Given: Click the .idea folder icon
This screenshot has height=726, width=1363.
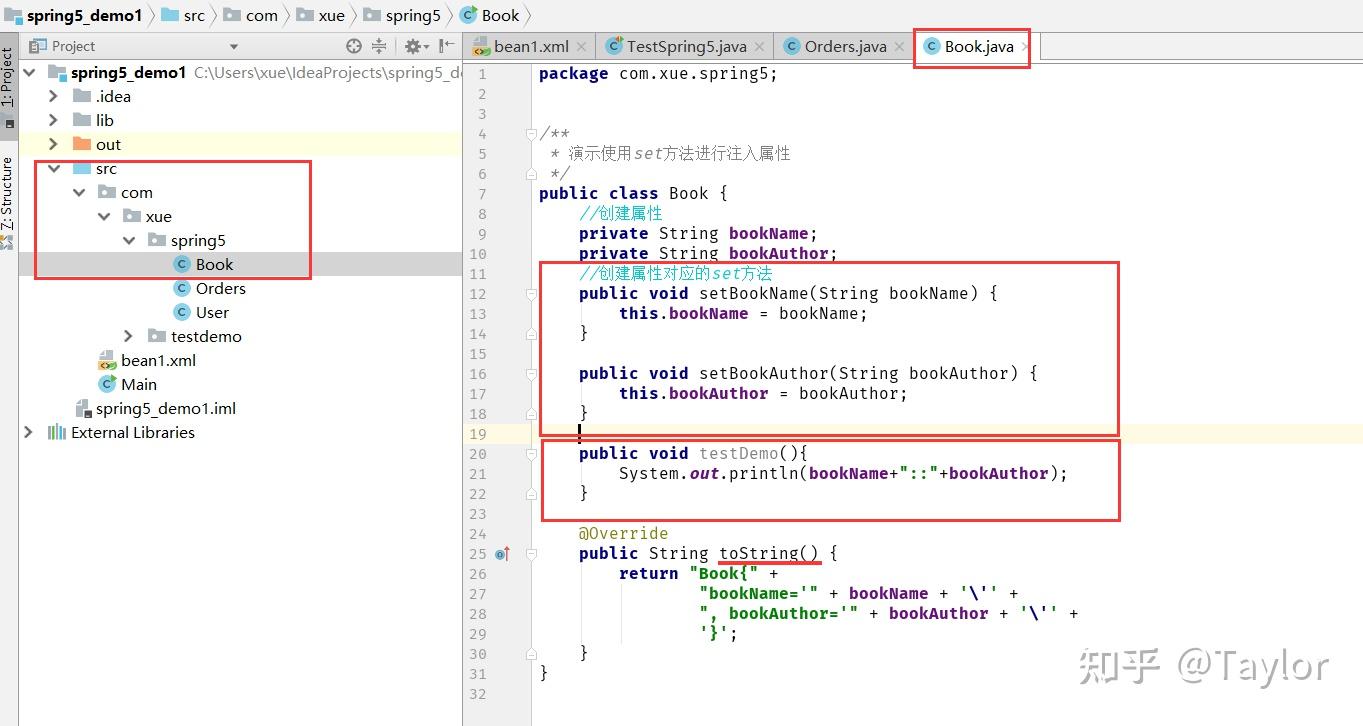Looking at the screenshot, I should pos(82,96).
